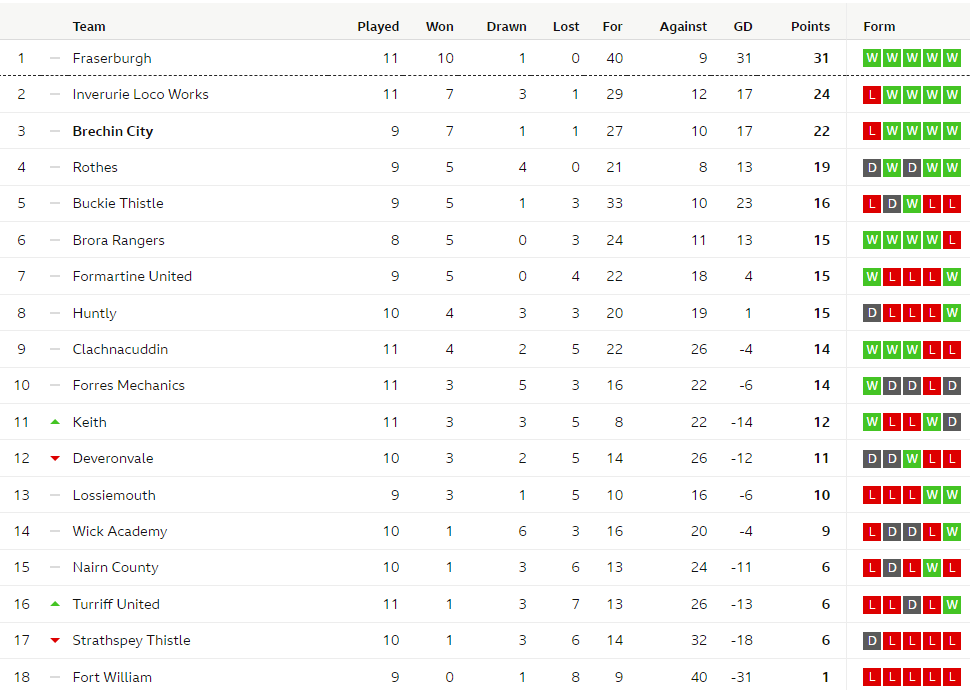
Task: Click Inverurie Loco Works' red L form badge
Action: point(872,95)
